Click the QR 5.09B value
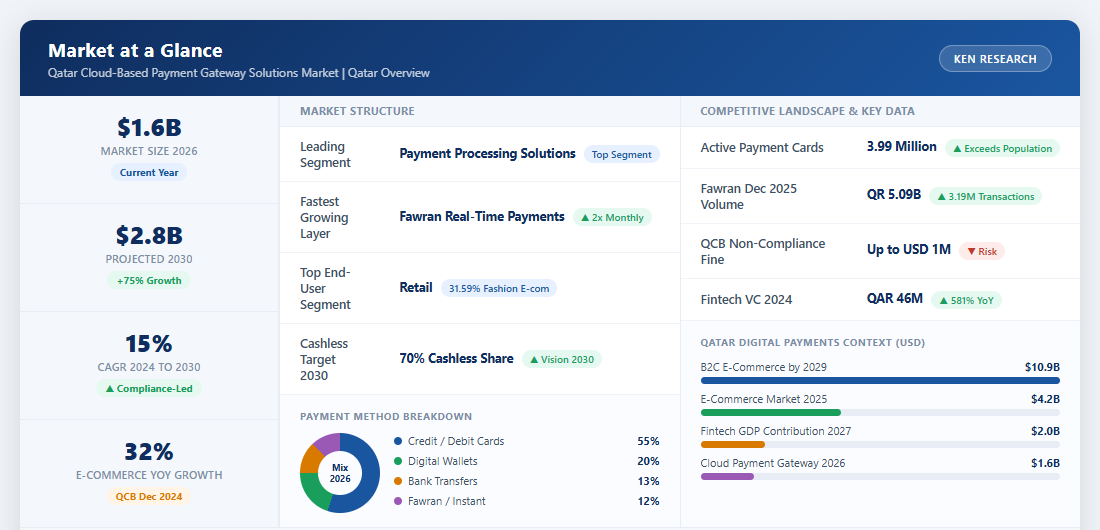Viewport: 1100px width, 530px height. pos(894,195)
